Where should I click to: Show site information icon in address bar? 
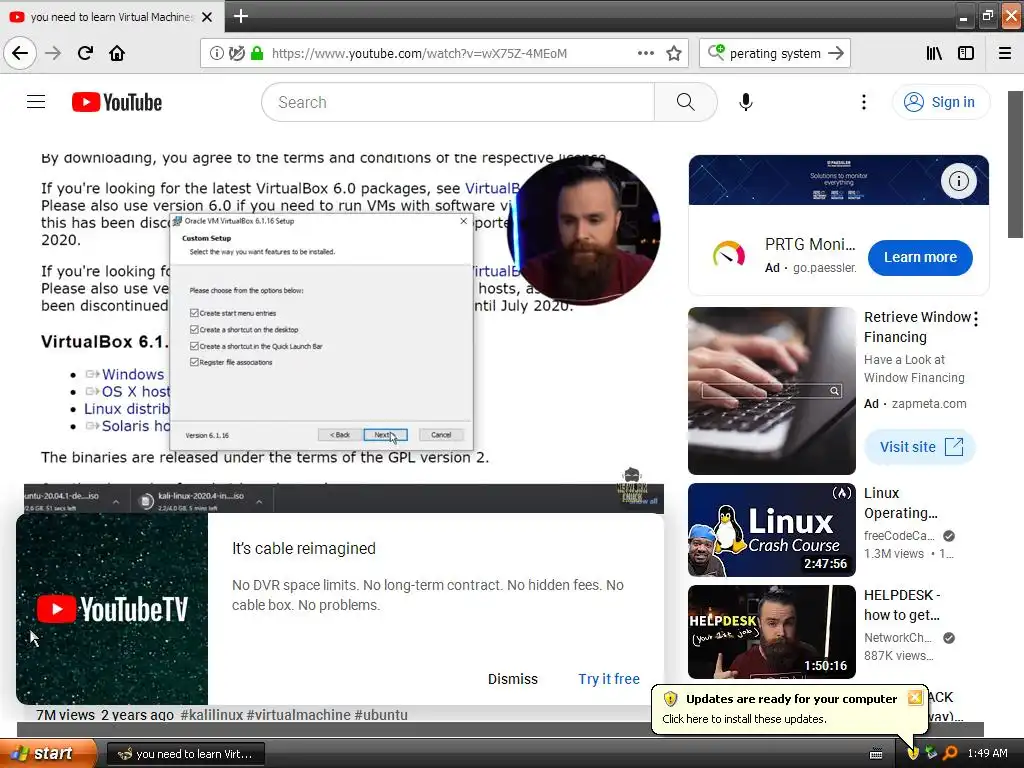(216, 54)
